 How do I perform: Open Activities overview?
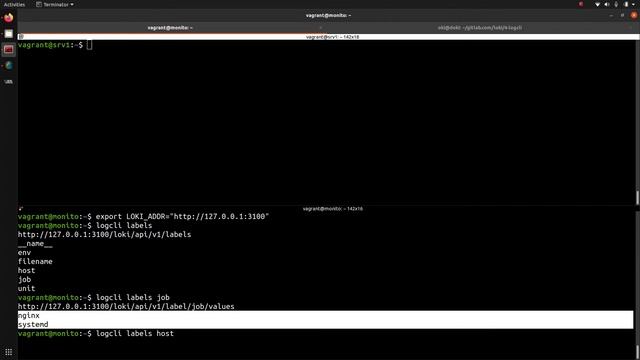click(14, 4)
